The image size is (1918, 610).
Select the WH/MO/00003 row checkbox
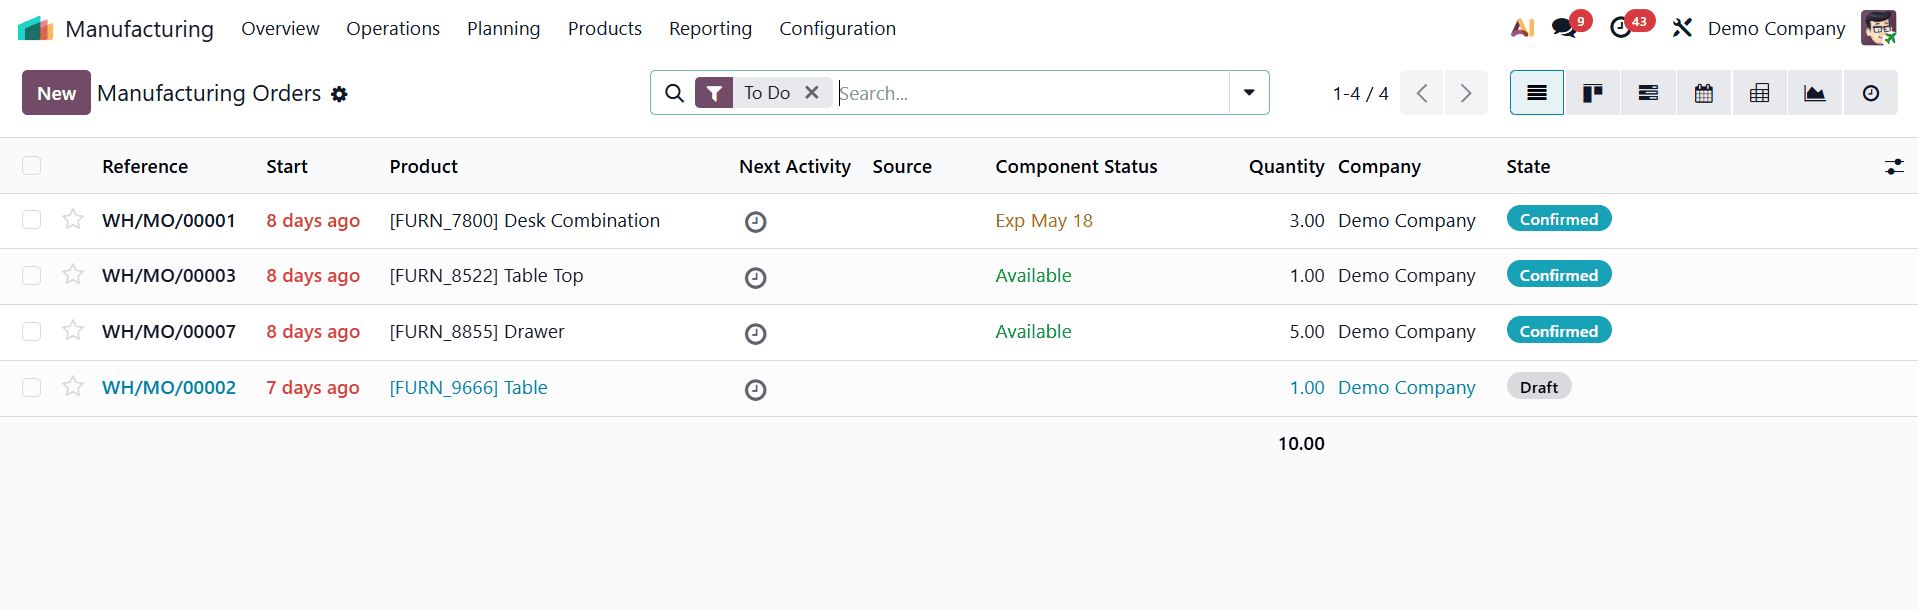32,275
